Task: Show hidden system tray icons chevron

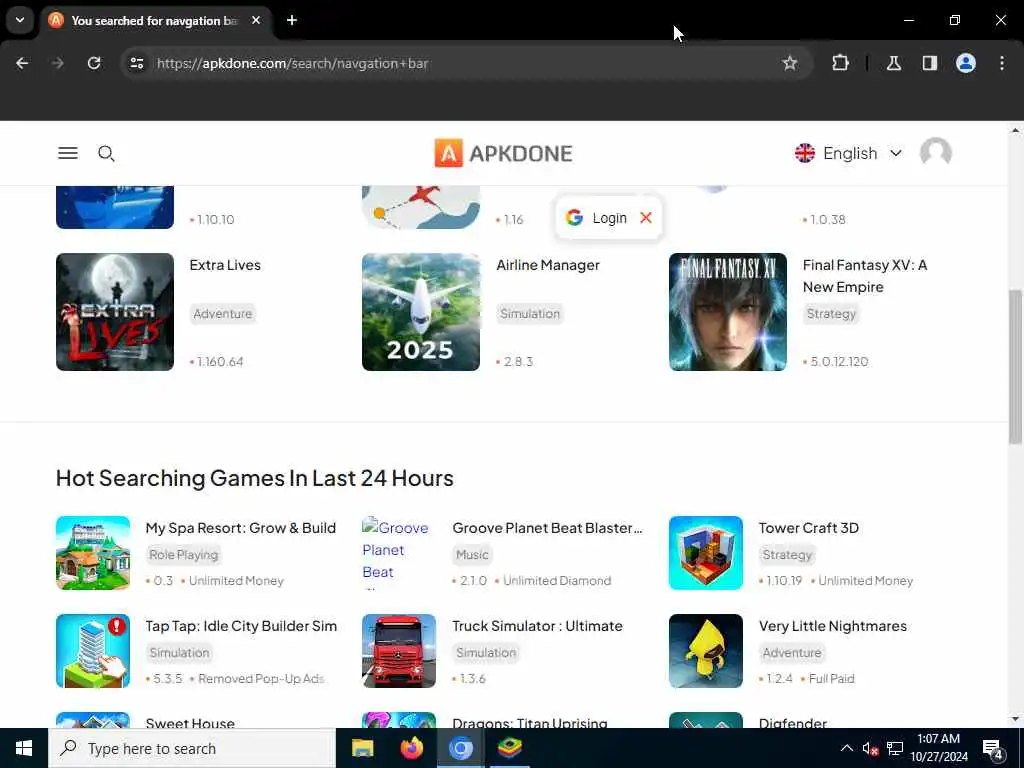Action: (x=846, y=748)
